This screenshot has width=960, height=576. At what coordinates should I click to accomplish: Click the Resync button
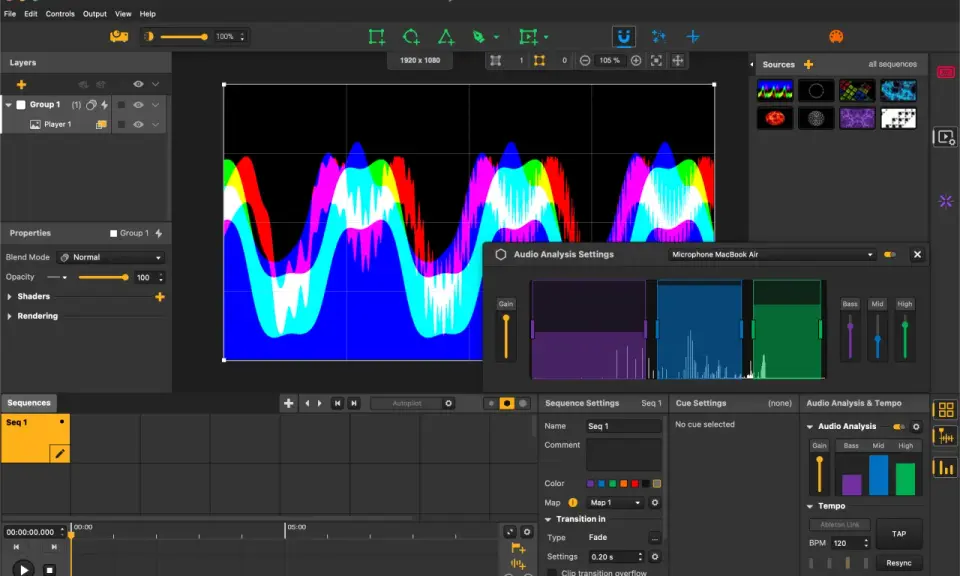click(x=899, y=563)
